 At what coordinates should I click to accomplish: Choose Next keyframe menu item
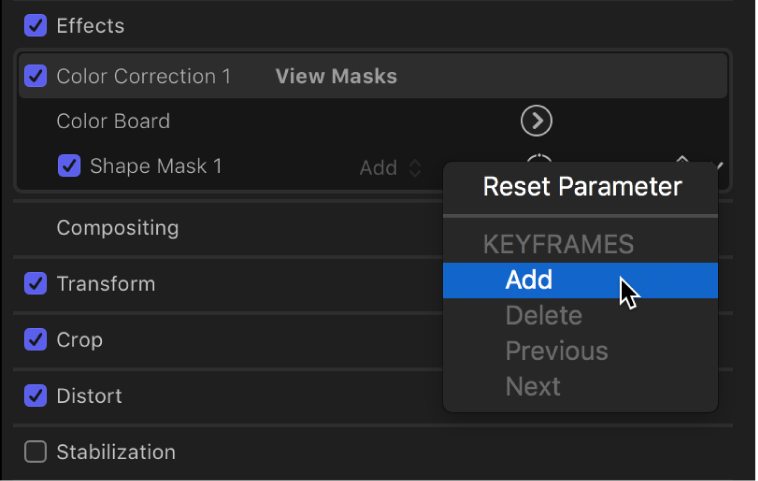[x=532, y=387]
